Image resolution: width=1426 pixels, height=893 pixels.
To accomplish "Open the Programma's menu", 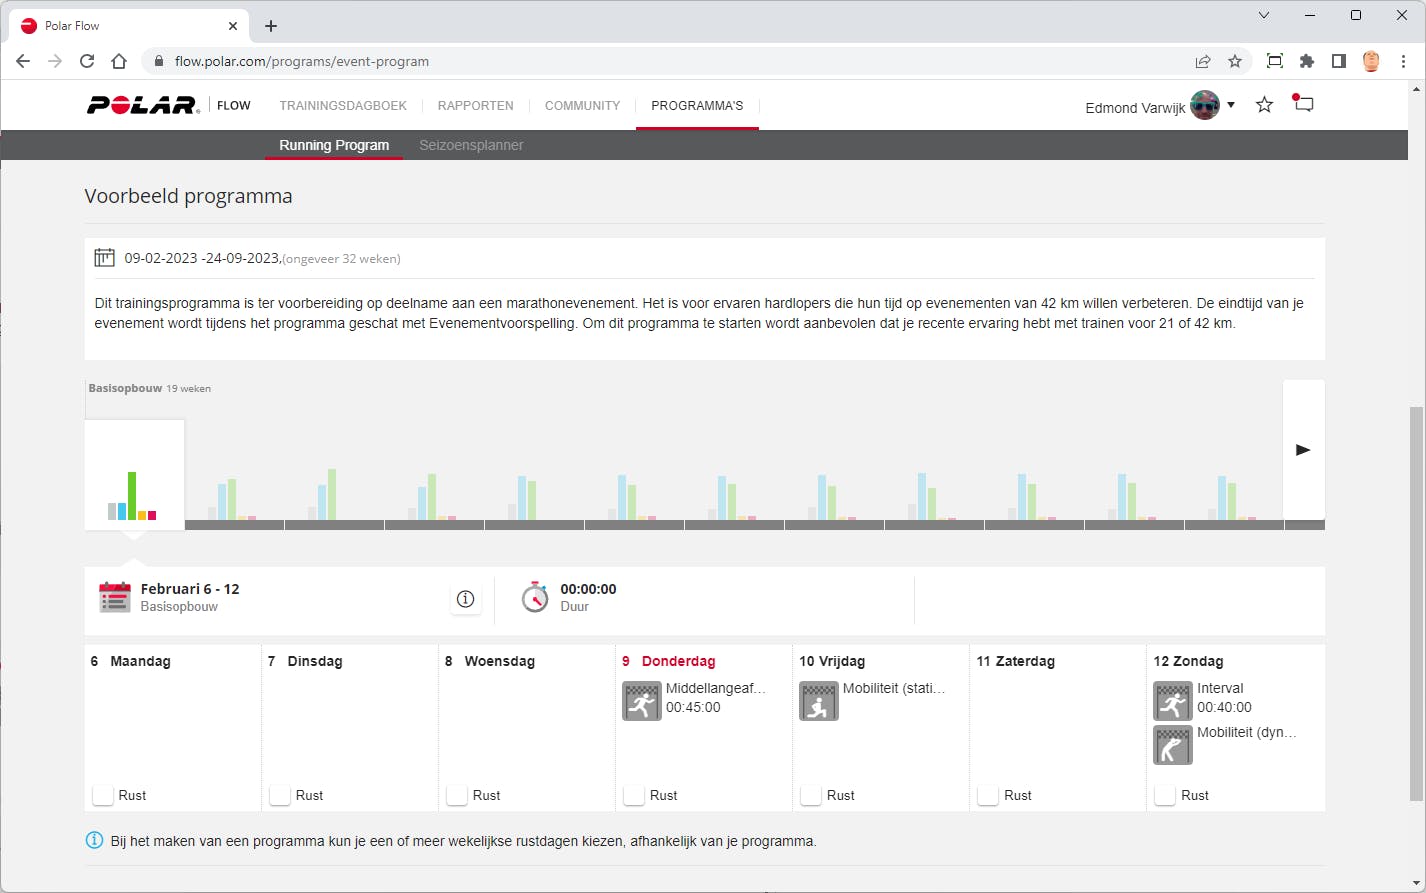I will pyautogui.click(x=697, y=105).
